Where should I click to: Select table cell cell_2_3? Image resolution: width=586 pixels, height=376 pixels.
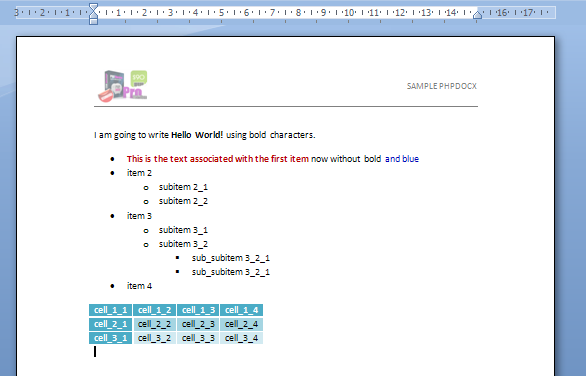tap(198, 324)
